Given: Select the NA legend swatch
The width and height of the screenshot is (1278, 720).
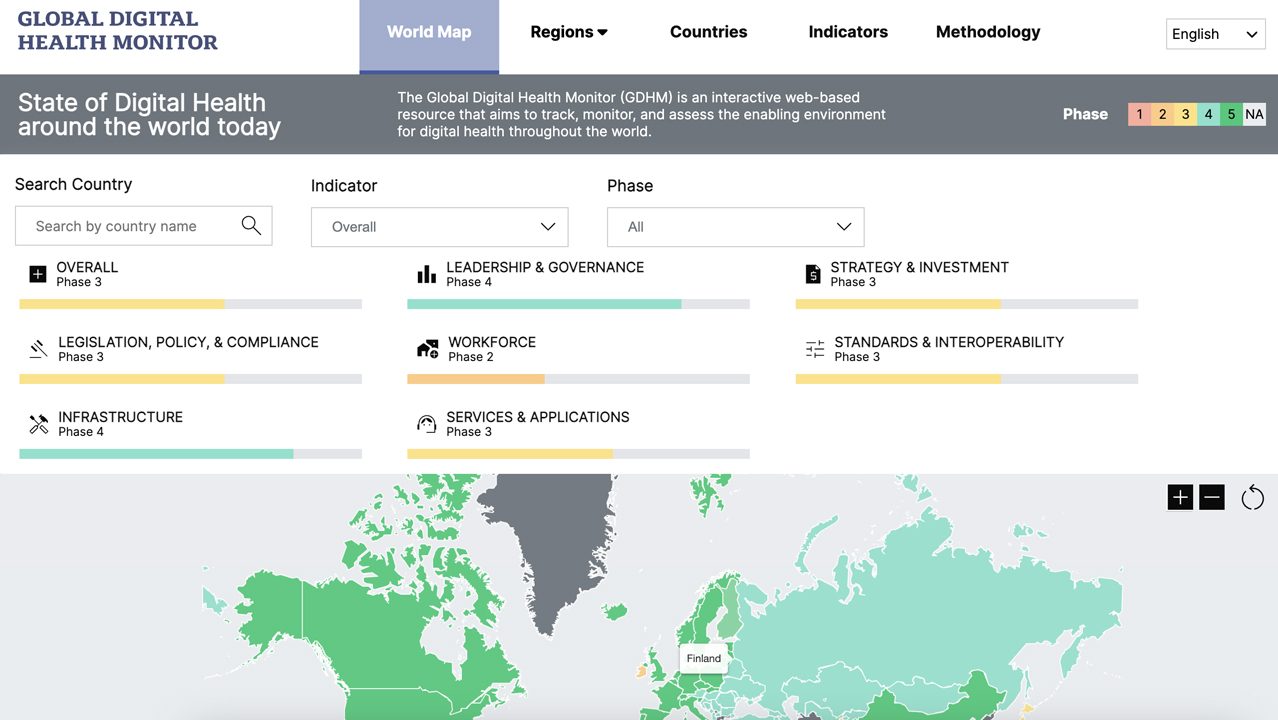Looking at the screenshot, I should tap(1254, 114).
